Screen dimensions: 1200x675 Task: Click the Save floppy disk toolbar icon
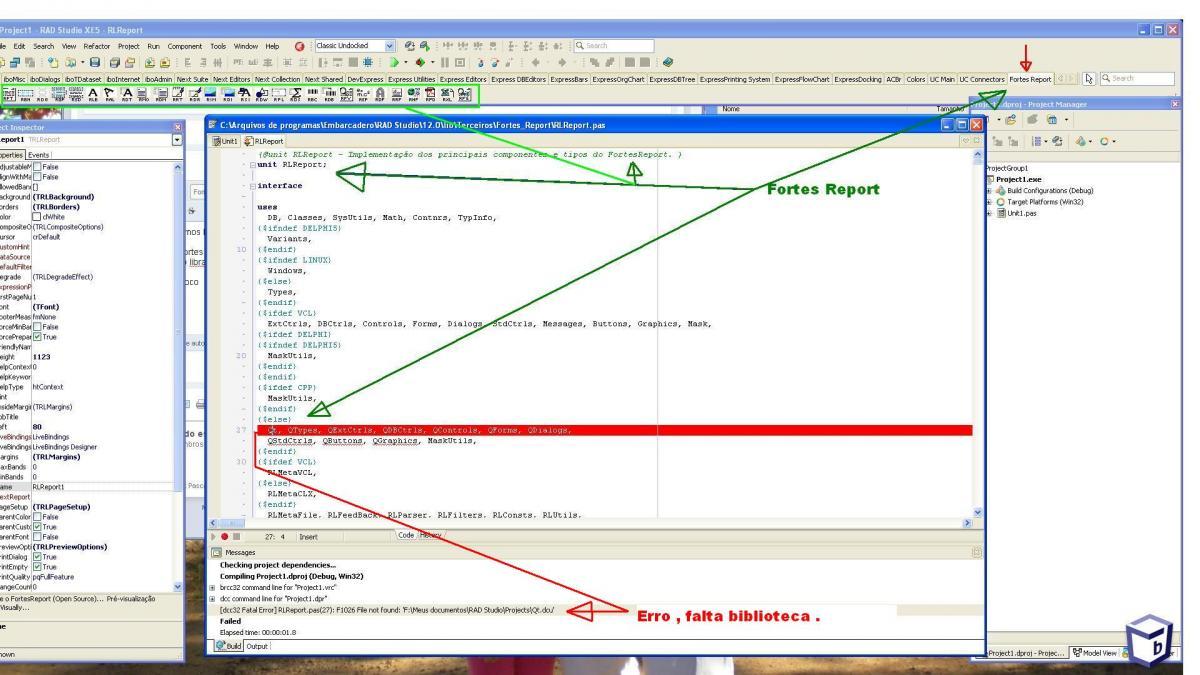click(95, 62)
